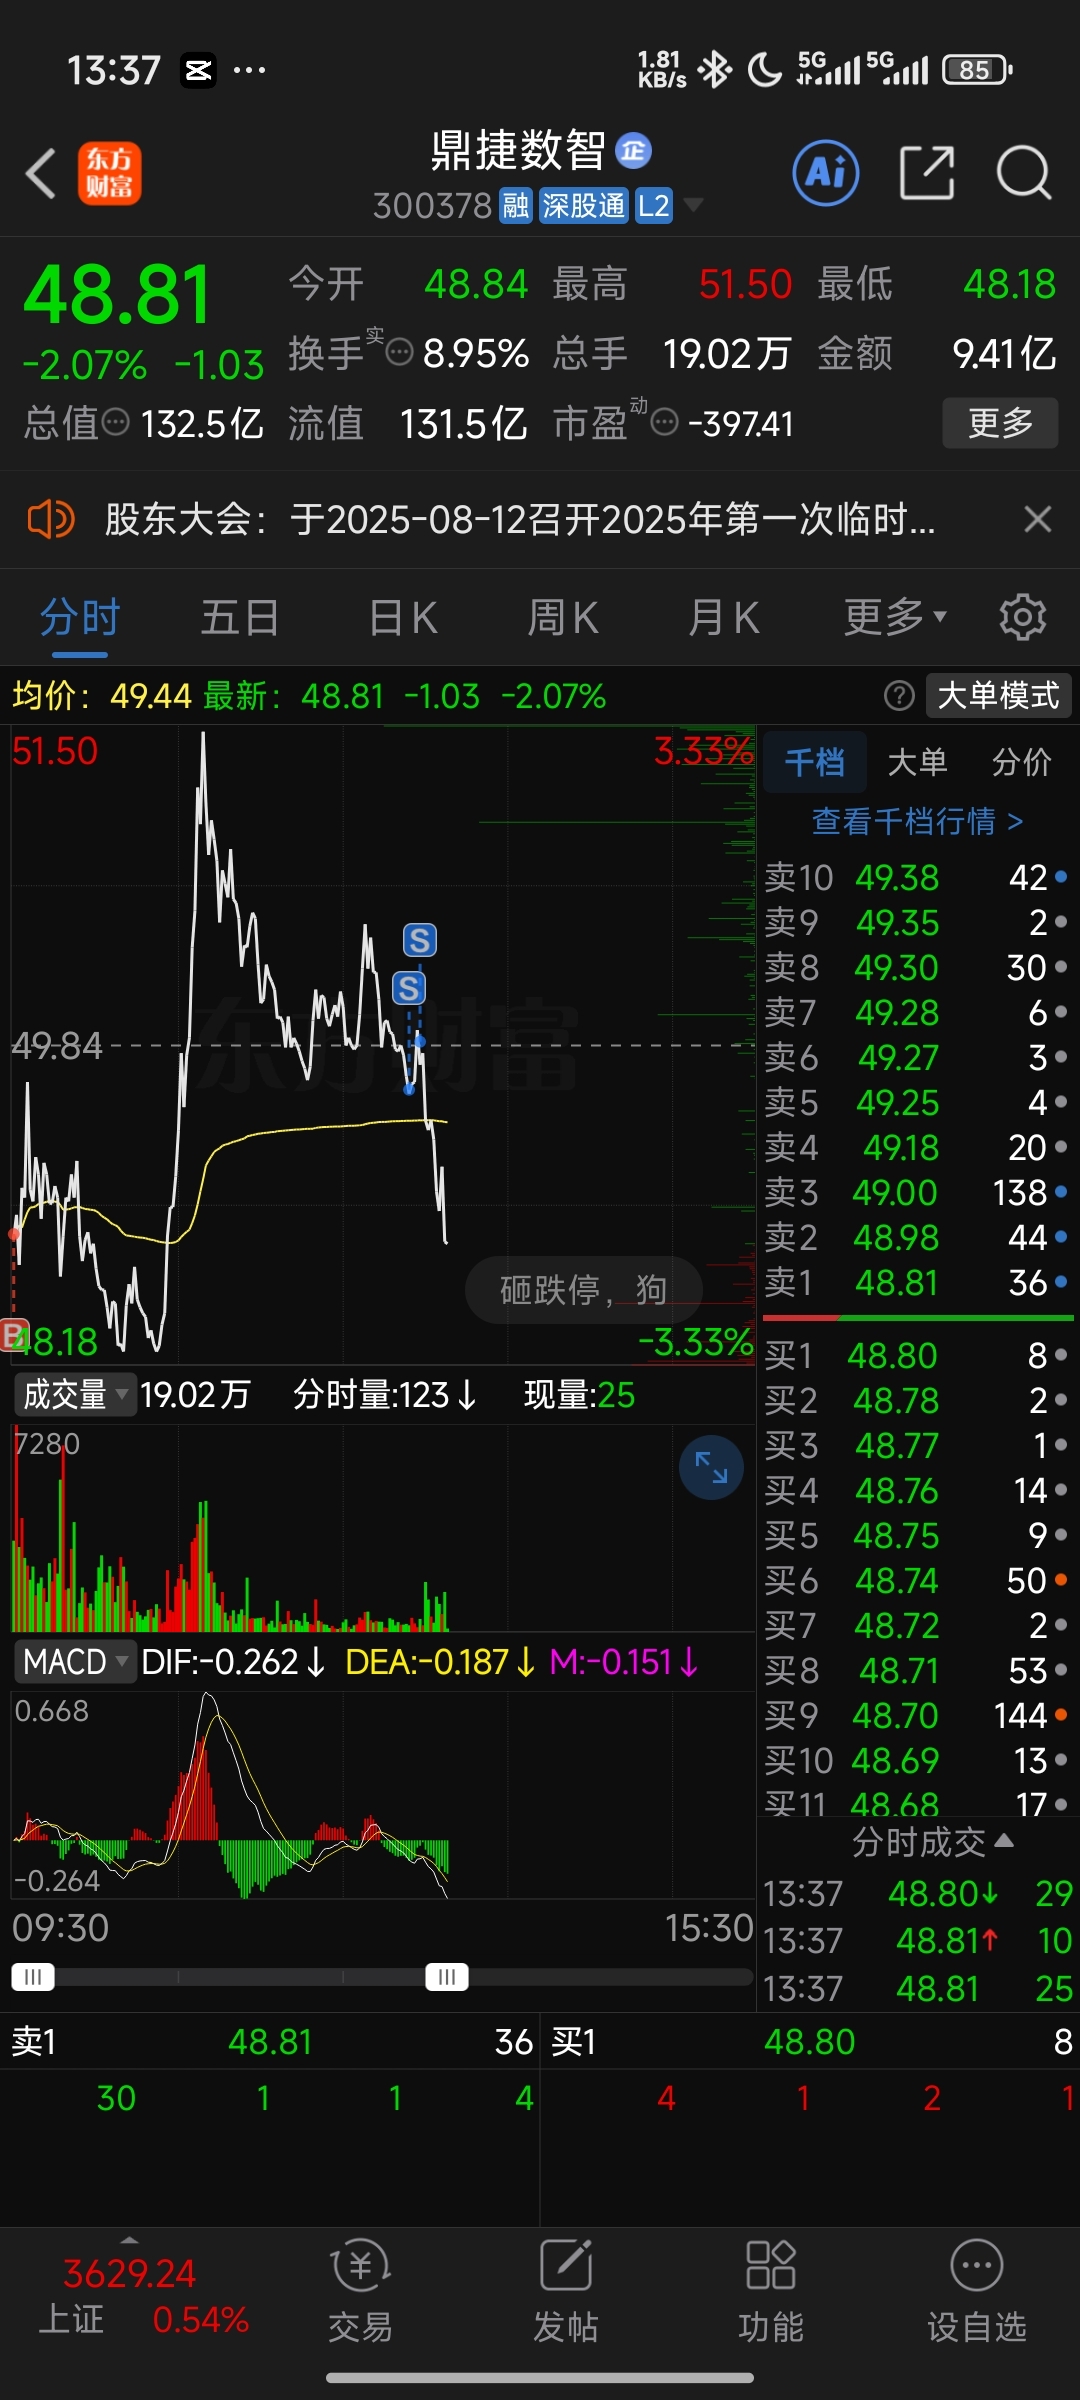Tap 买6 row at 48.74
Viewport: 1080px width, 2400px height.
click(x=917, y=1581)
